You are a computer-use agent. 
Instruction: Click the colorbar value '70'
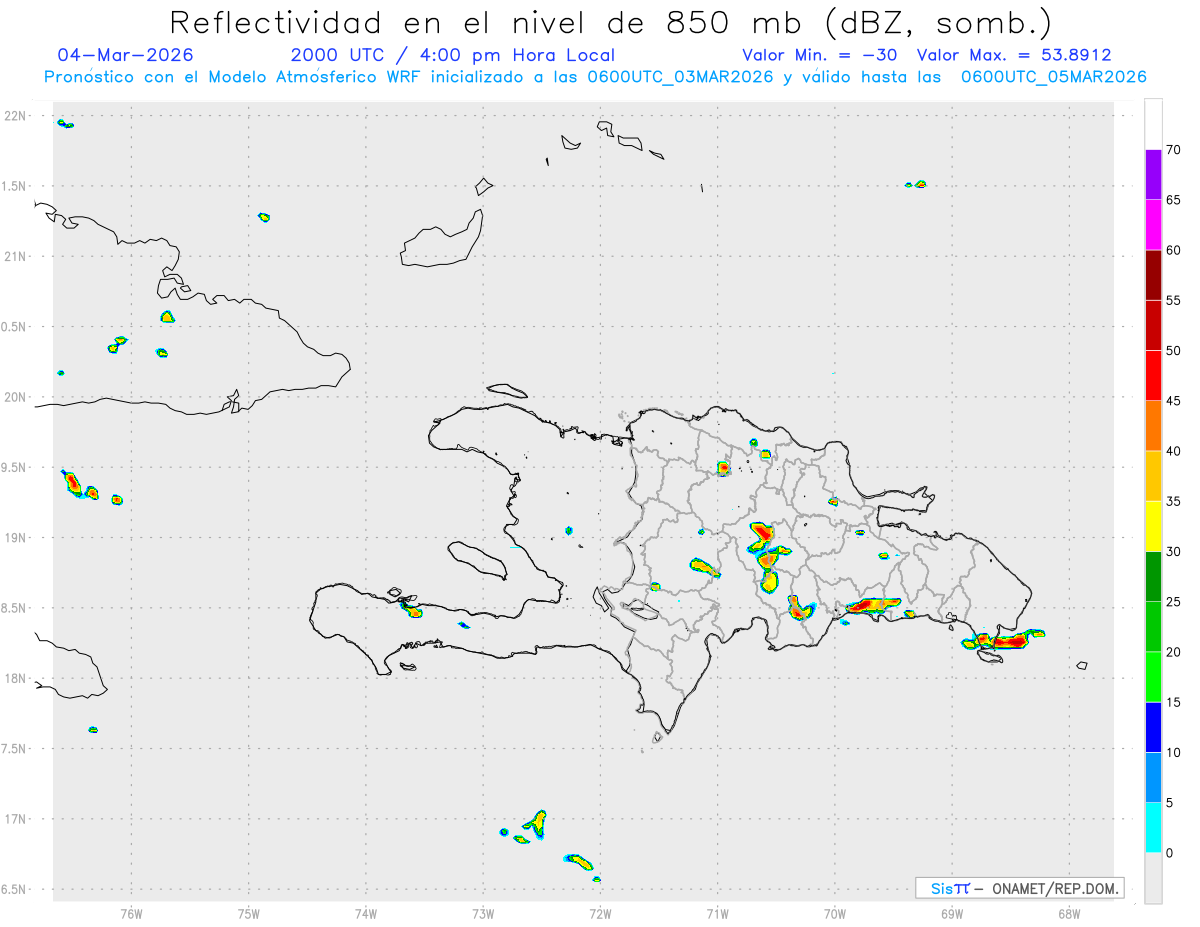coord(1173,150)
